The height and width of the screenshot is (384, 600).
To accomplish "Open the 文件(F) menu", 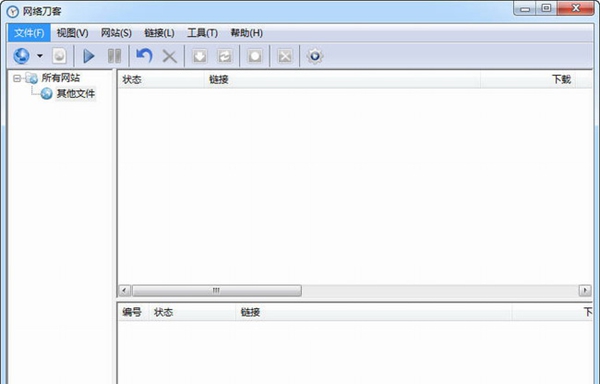I will click(29, 33).
